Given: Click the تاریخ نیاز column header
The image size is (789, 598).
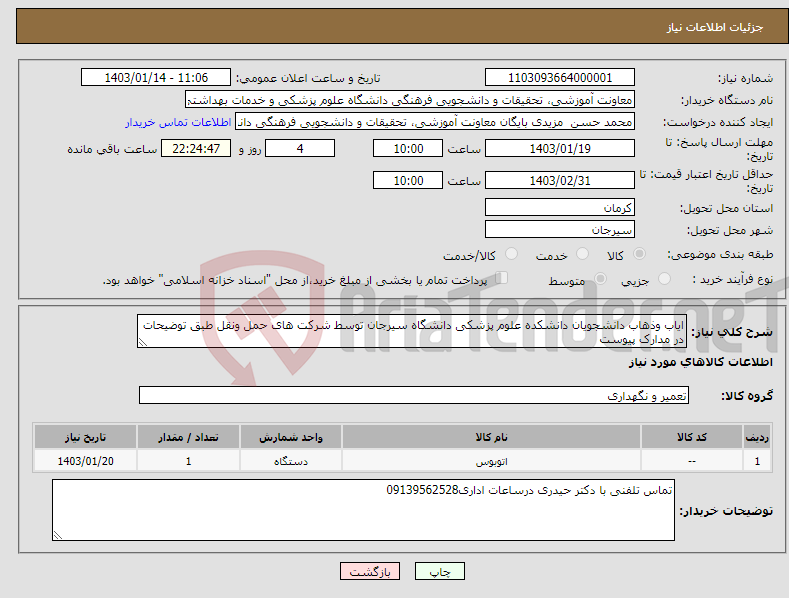Looking at the screenshot, I should point(85,437).
